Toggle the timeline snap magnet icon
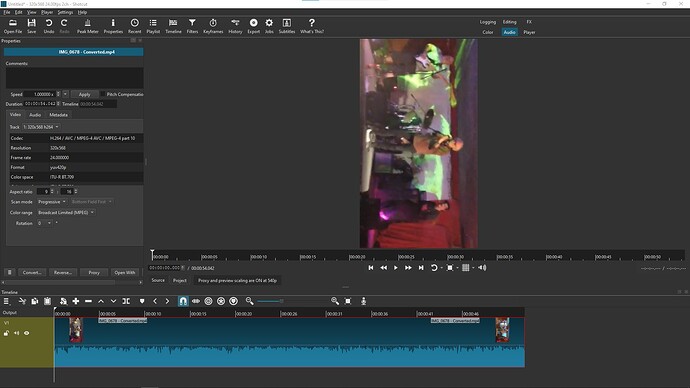 183,301
